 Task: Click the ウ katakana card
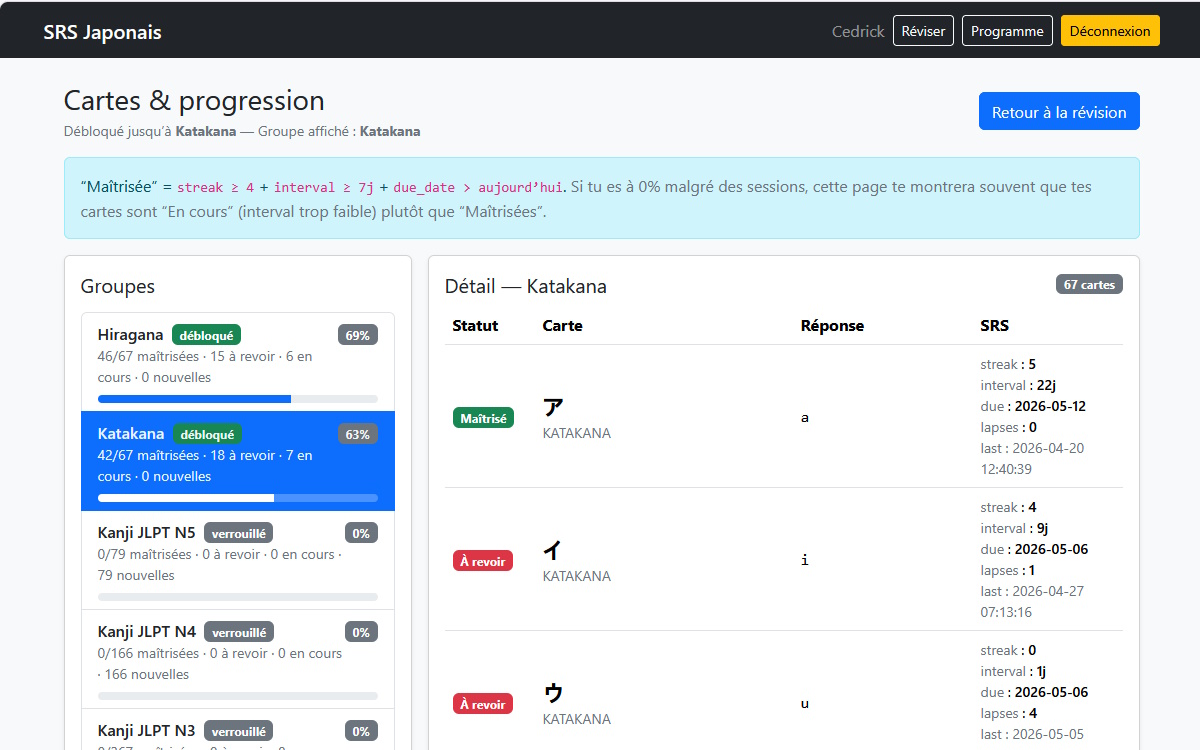click(553, 692)
